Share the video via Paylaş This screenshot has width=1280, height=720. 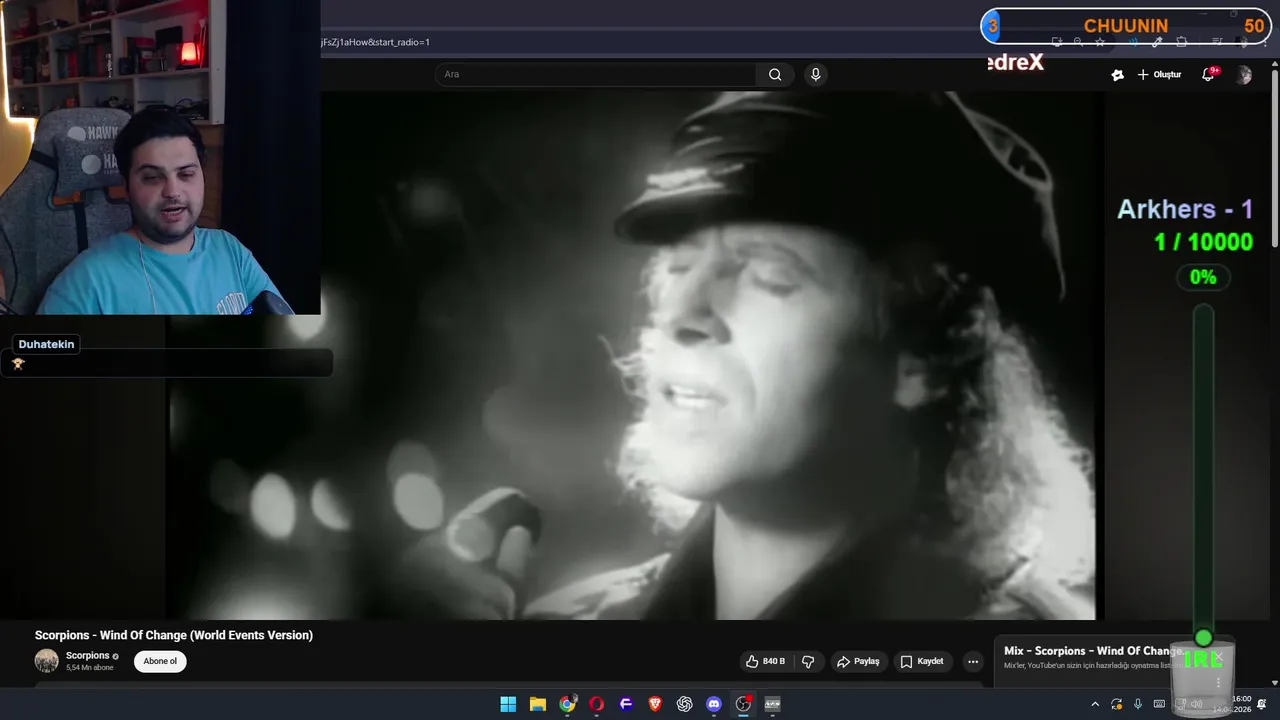(858, 661)
